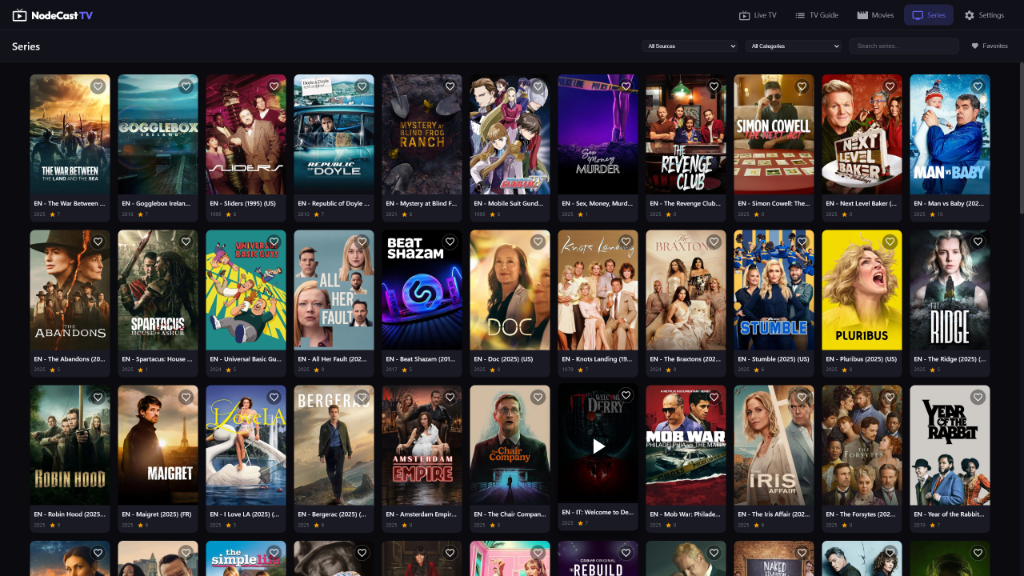This screenshot has width=1024, height=576.
Task: Click the heart icon on IT: Welcome to Derry
Action: [x=626, y=395]
